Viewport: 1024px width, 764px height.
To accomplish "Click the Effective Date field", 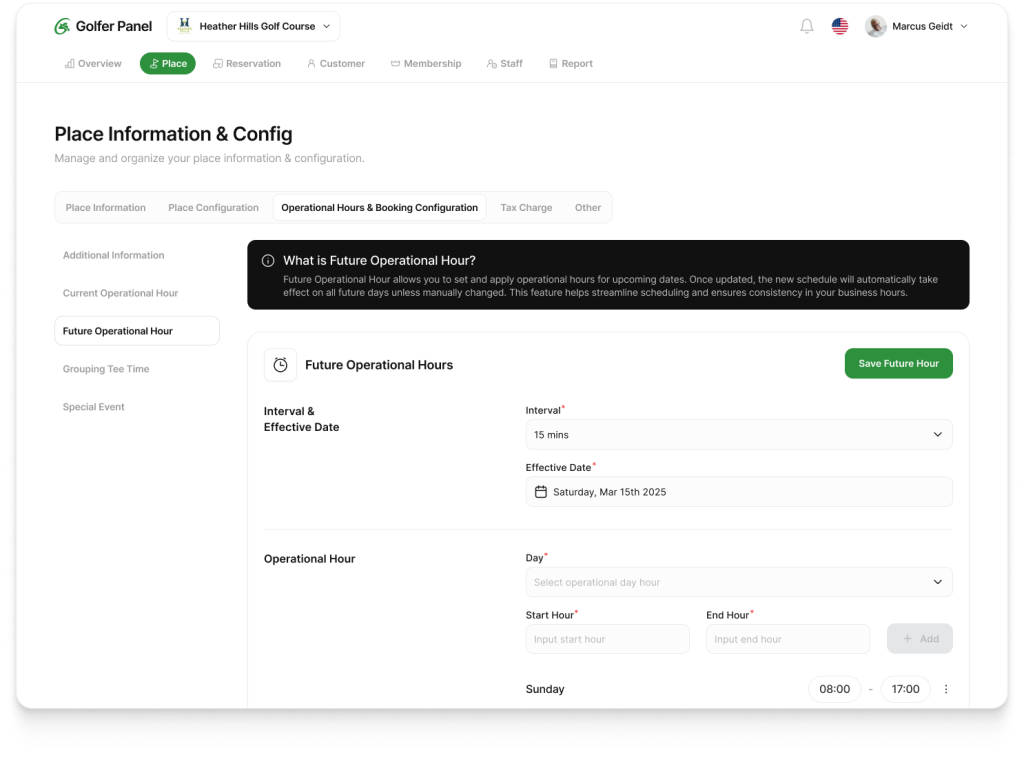I will coord(739,492).
